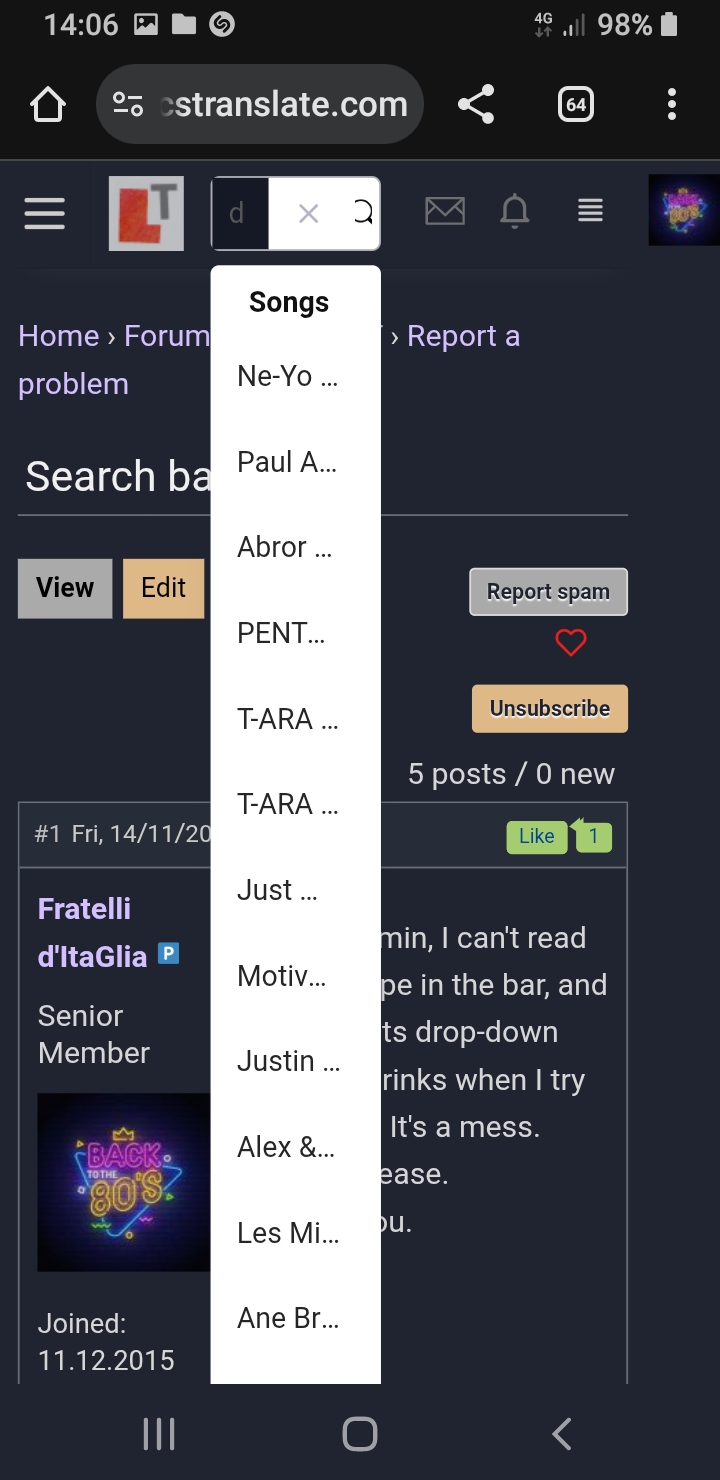Open the list lines menu icon
Viewport: 720px width, 1480px height.
pyautogui.click(x=590, y=211)
